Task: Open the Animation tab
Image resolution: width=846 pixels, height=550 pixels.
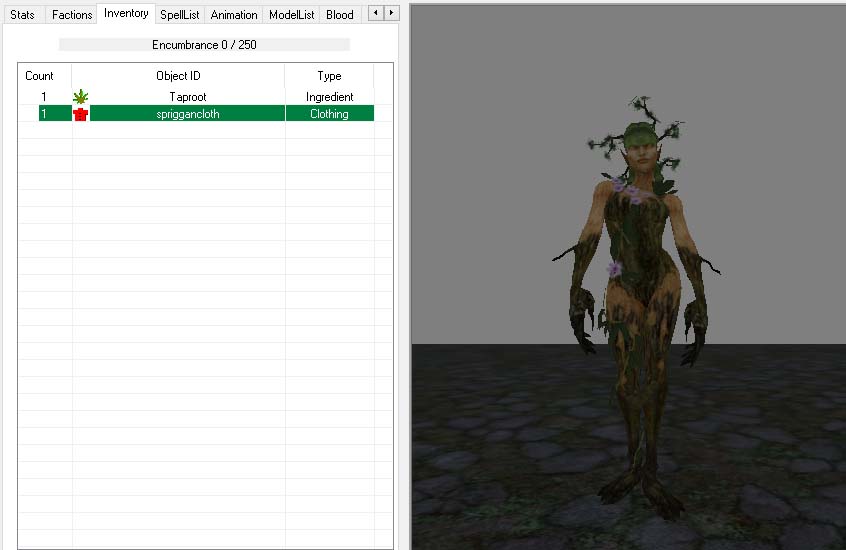Action: (x=234, y=15)
